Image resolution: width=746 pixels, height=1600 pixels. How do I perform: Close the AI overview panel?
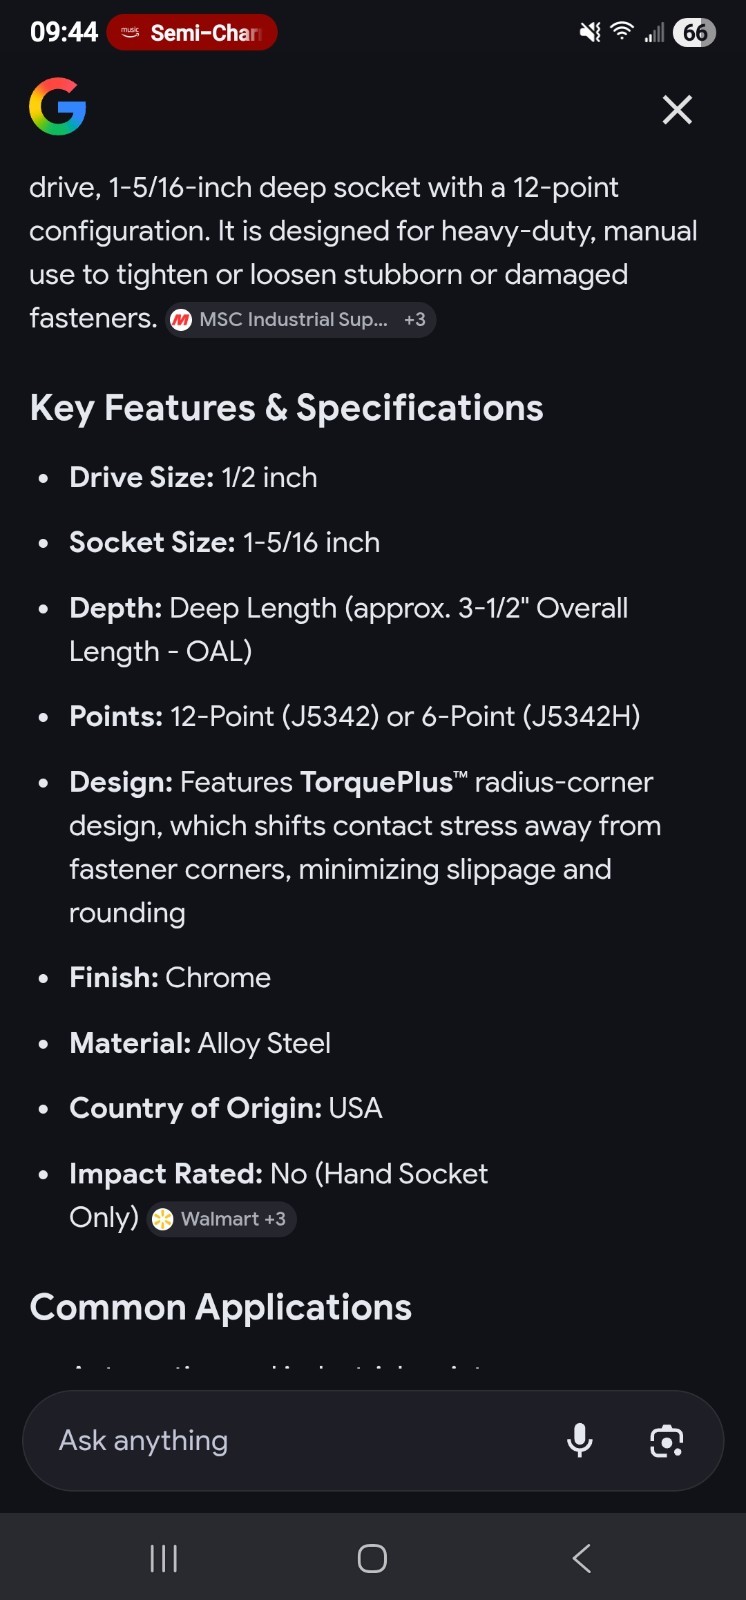(x=677, y=110)
